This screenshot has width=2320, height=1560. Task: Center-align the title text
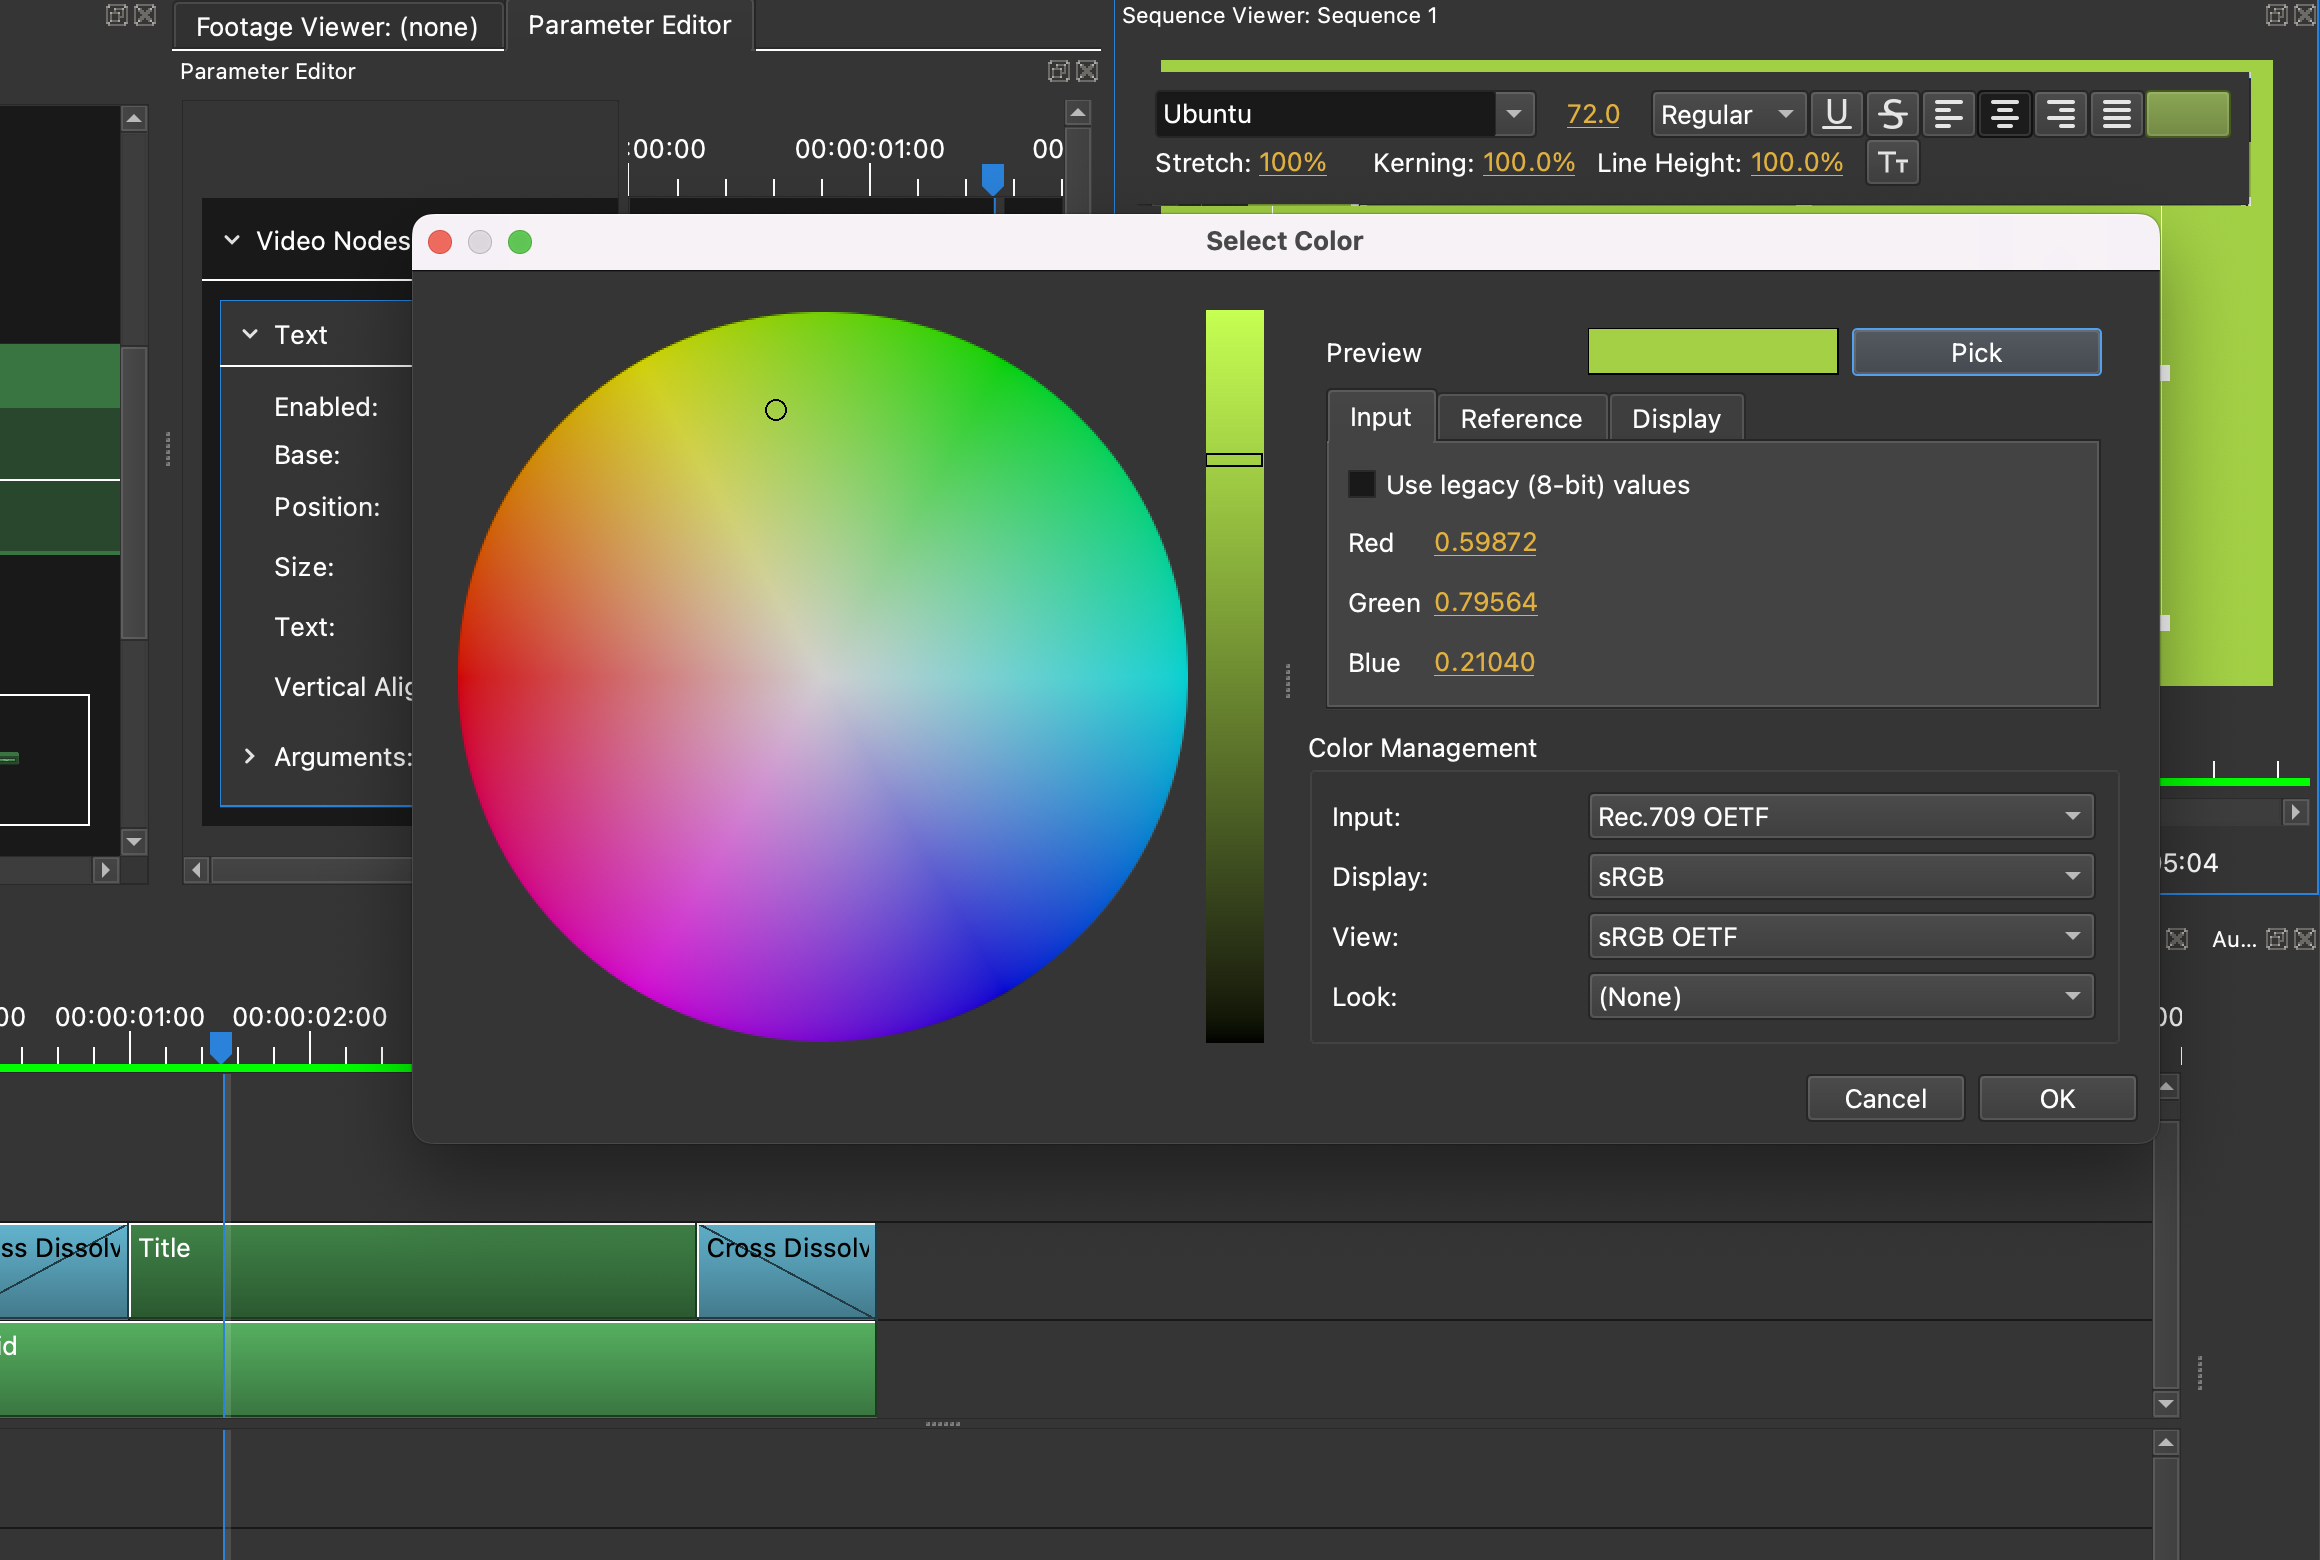[2005, 113]
